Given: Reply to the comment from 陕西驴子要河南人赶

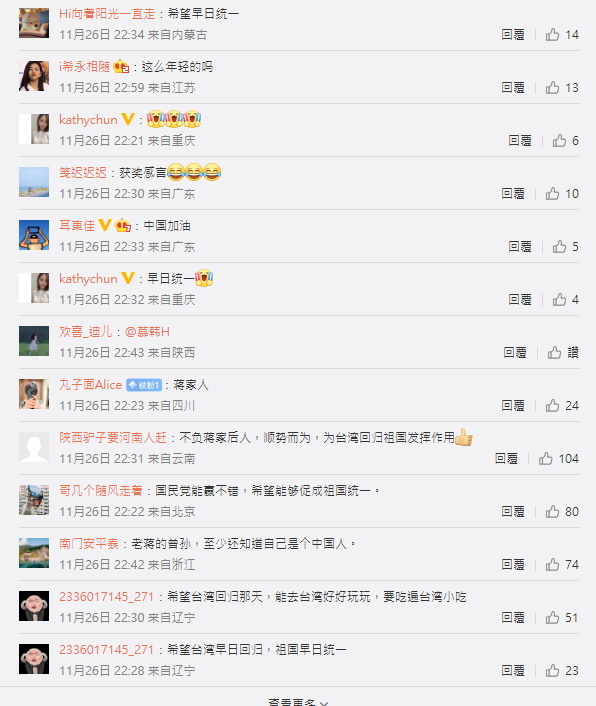Looking at the screenshot, I should (506, 459).
